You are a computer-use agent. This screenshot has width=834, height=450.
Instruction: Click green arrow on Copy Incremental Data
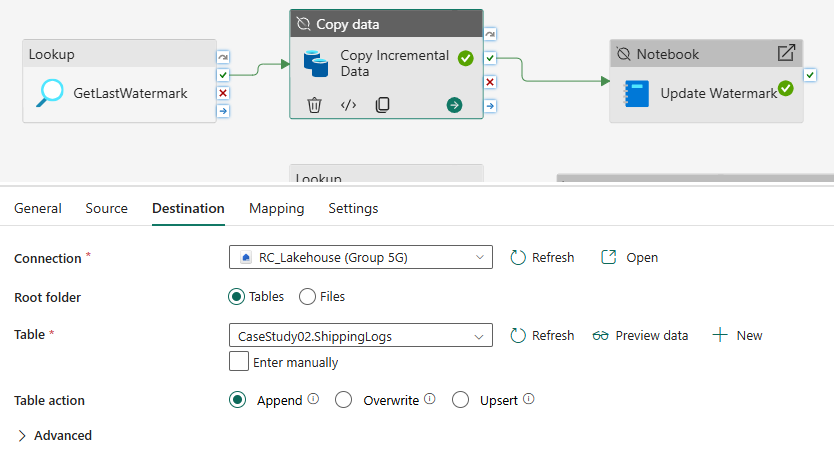click(454, 105)
